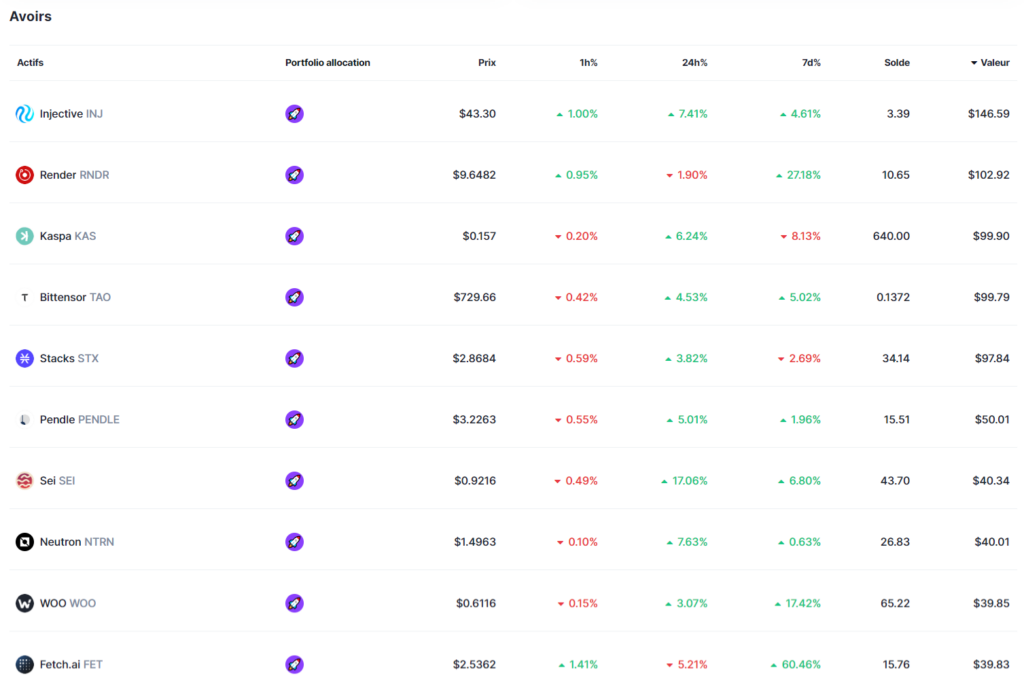Sort the table by Prix
1024x685 pixels.
pyautogui.click(x=487, y=62)
